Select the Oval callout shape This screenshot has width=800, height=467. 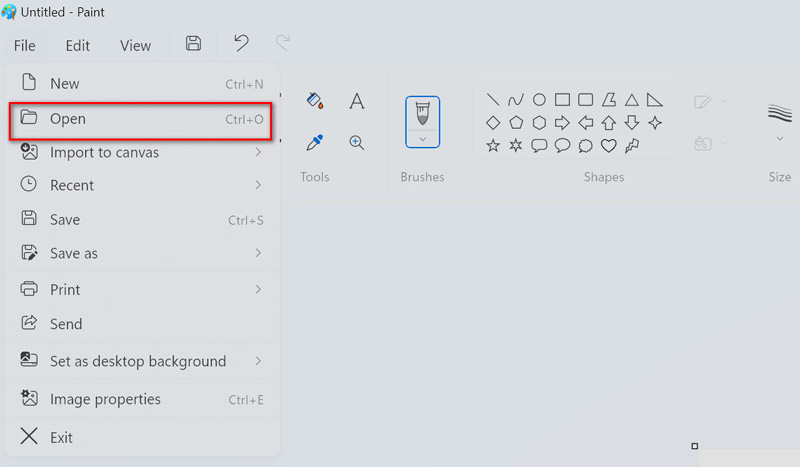point(562,145)
